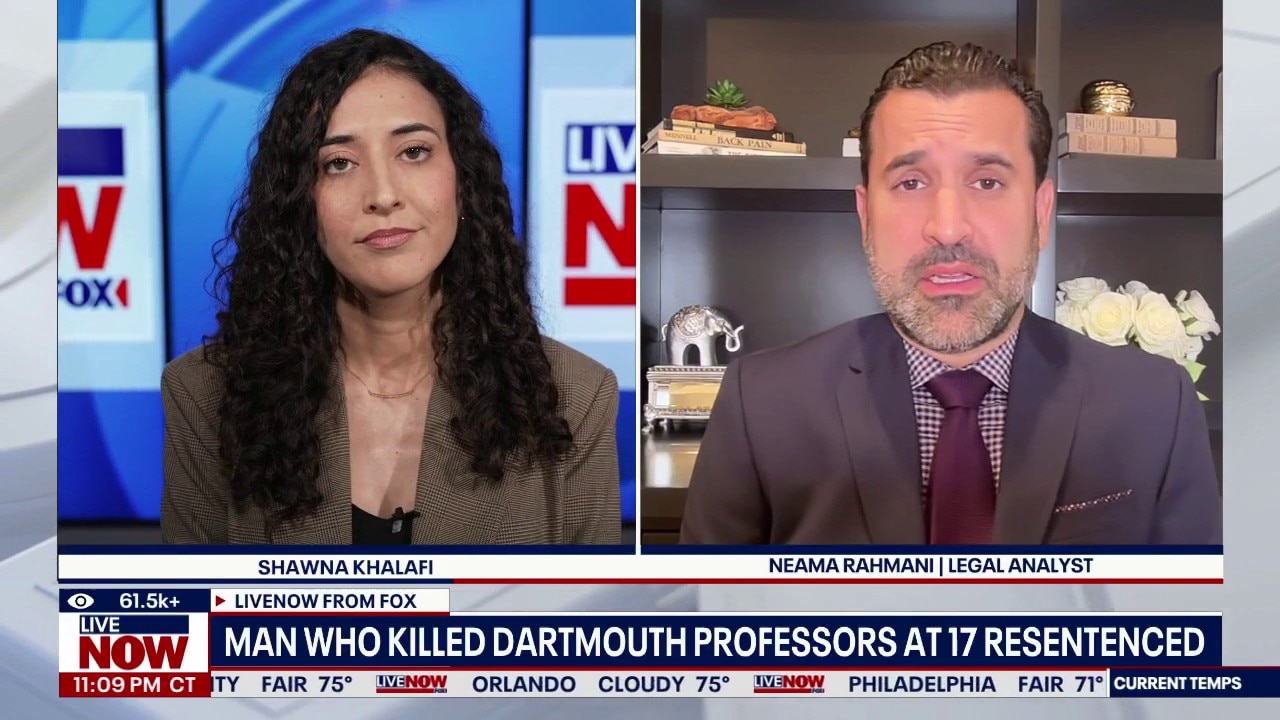Click the left video feed of Shawna Khalafi

pyautogui.click(x=346, y=272)
